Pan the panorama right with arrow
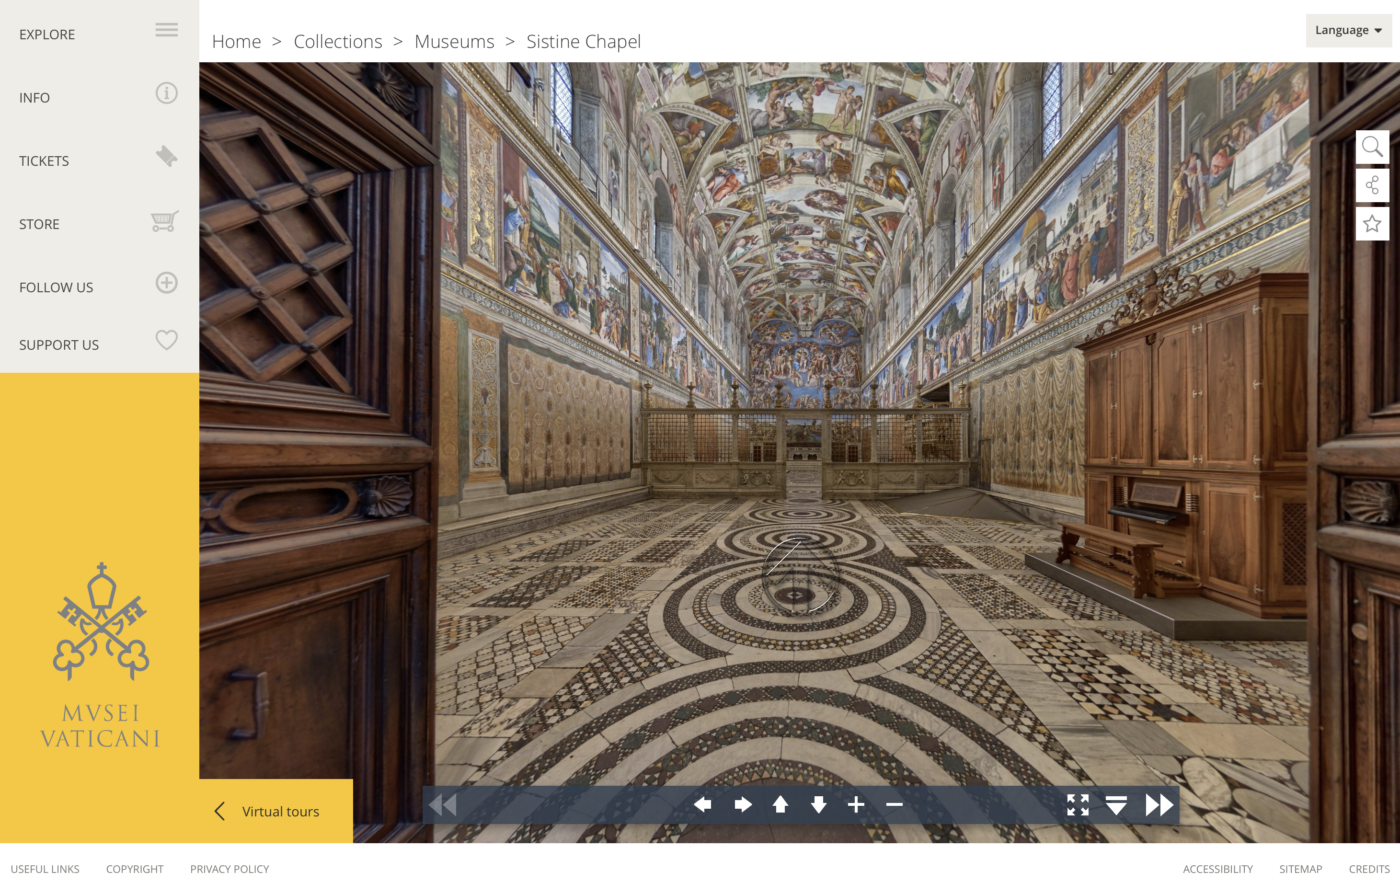This screenshot has width=1400, height=894. [x=742, y=805]
